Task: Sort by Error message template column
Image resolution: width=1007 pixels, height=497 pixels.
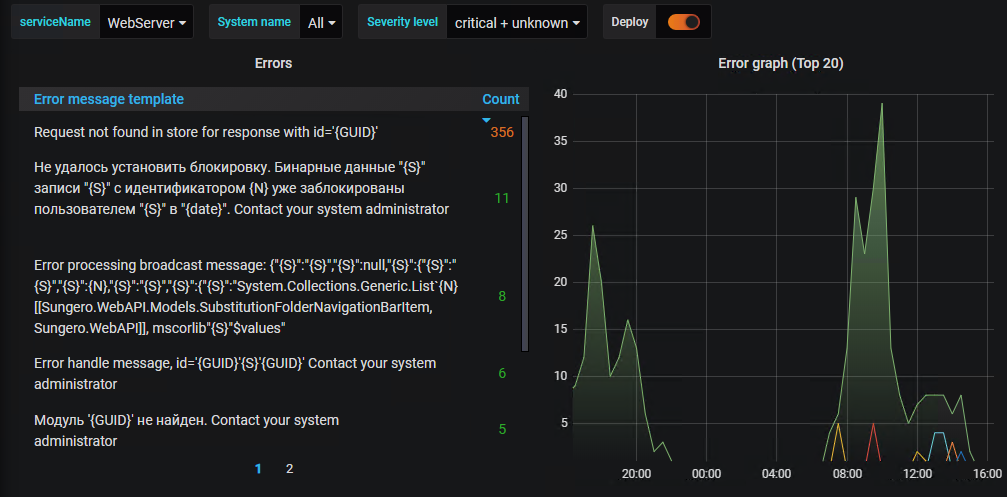Action: [x=109, y=99]
